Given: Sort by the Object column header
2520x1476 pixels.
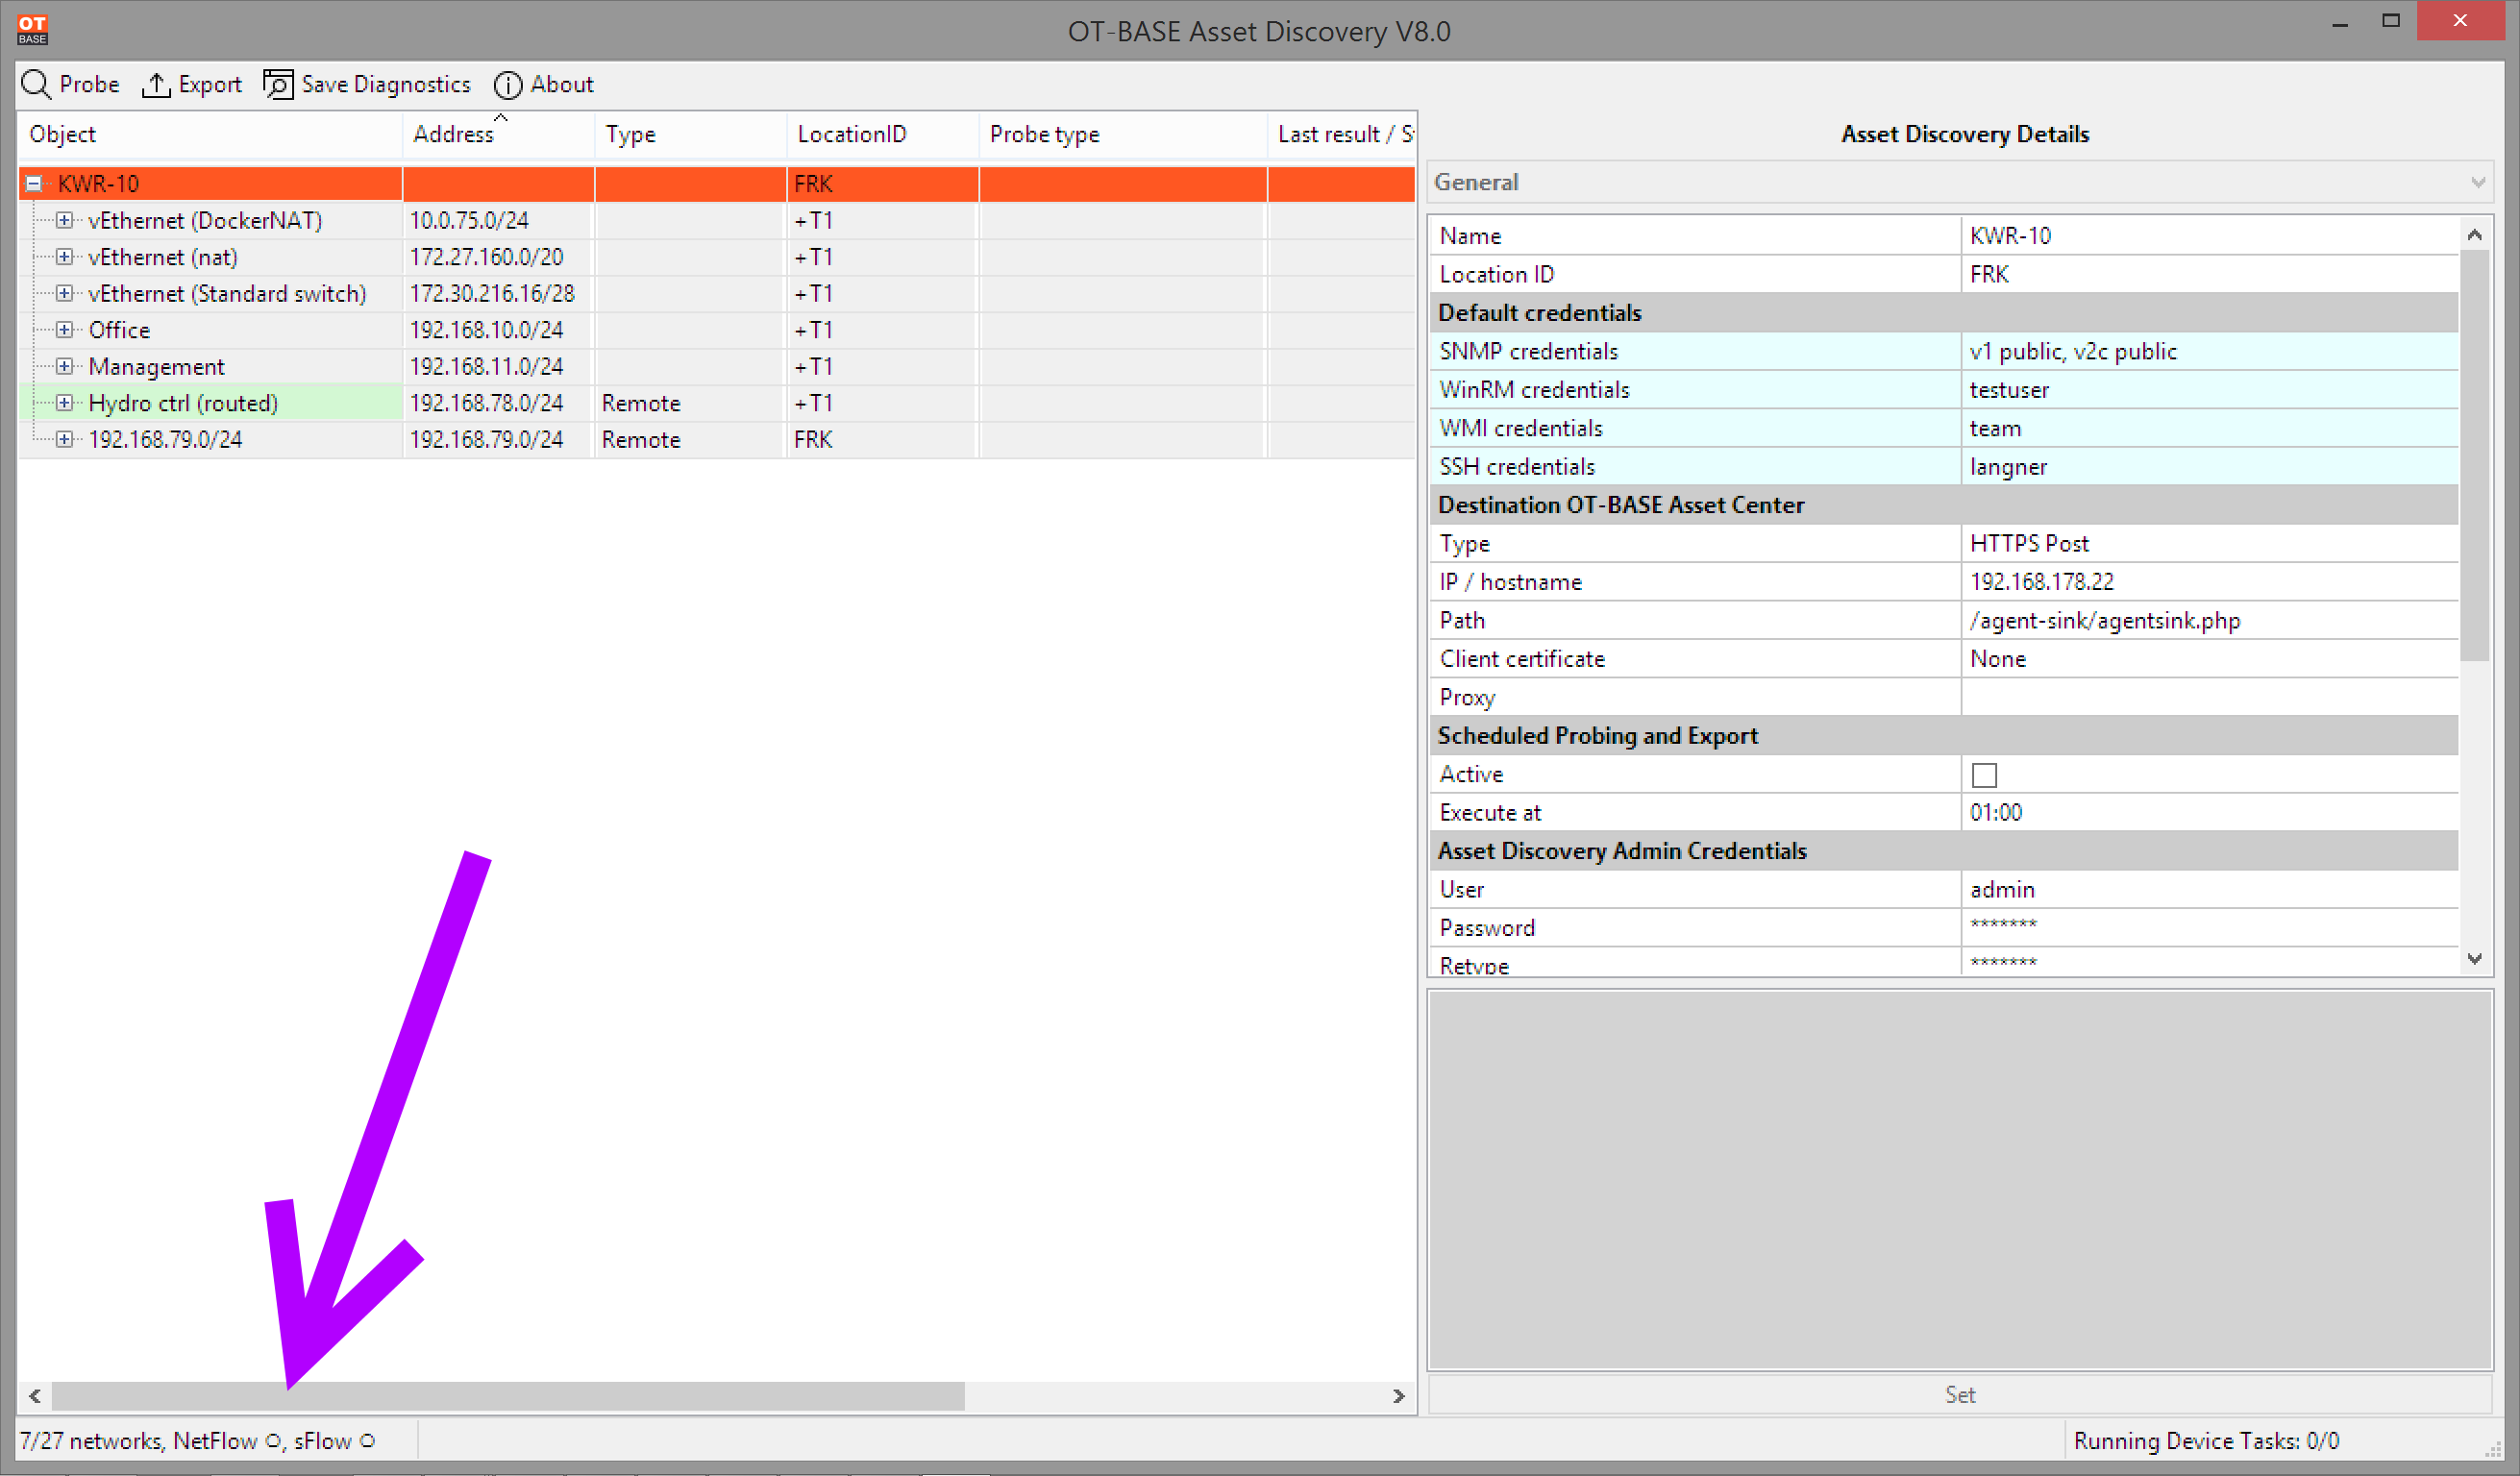Looking at the screenshot, I should 210,134.
